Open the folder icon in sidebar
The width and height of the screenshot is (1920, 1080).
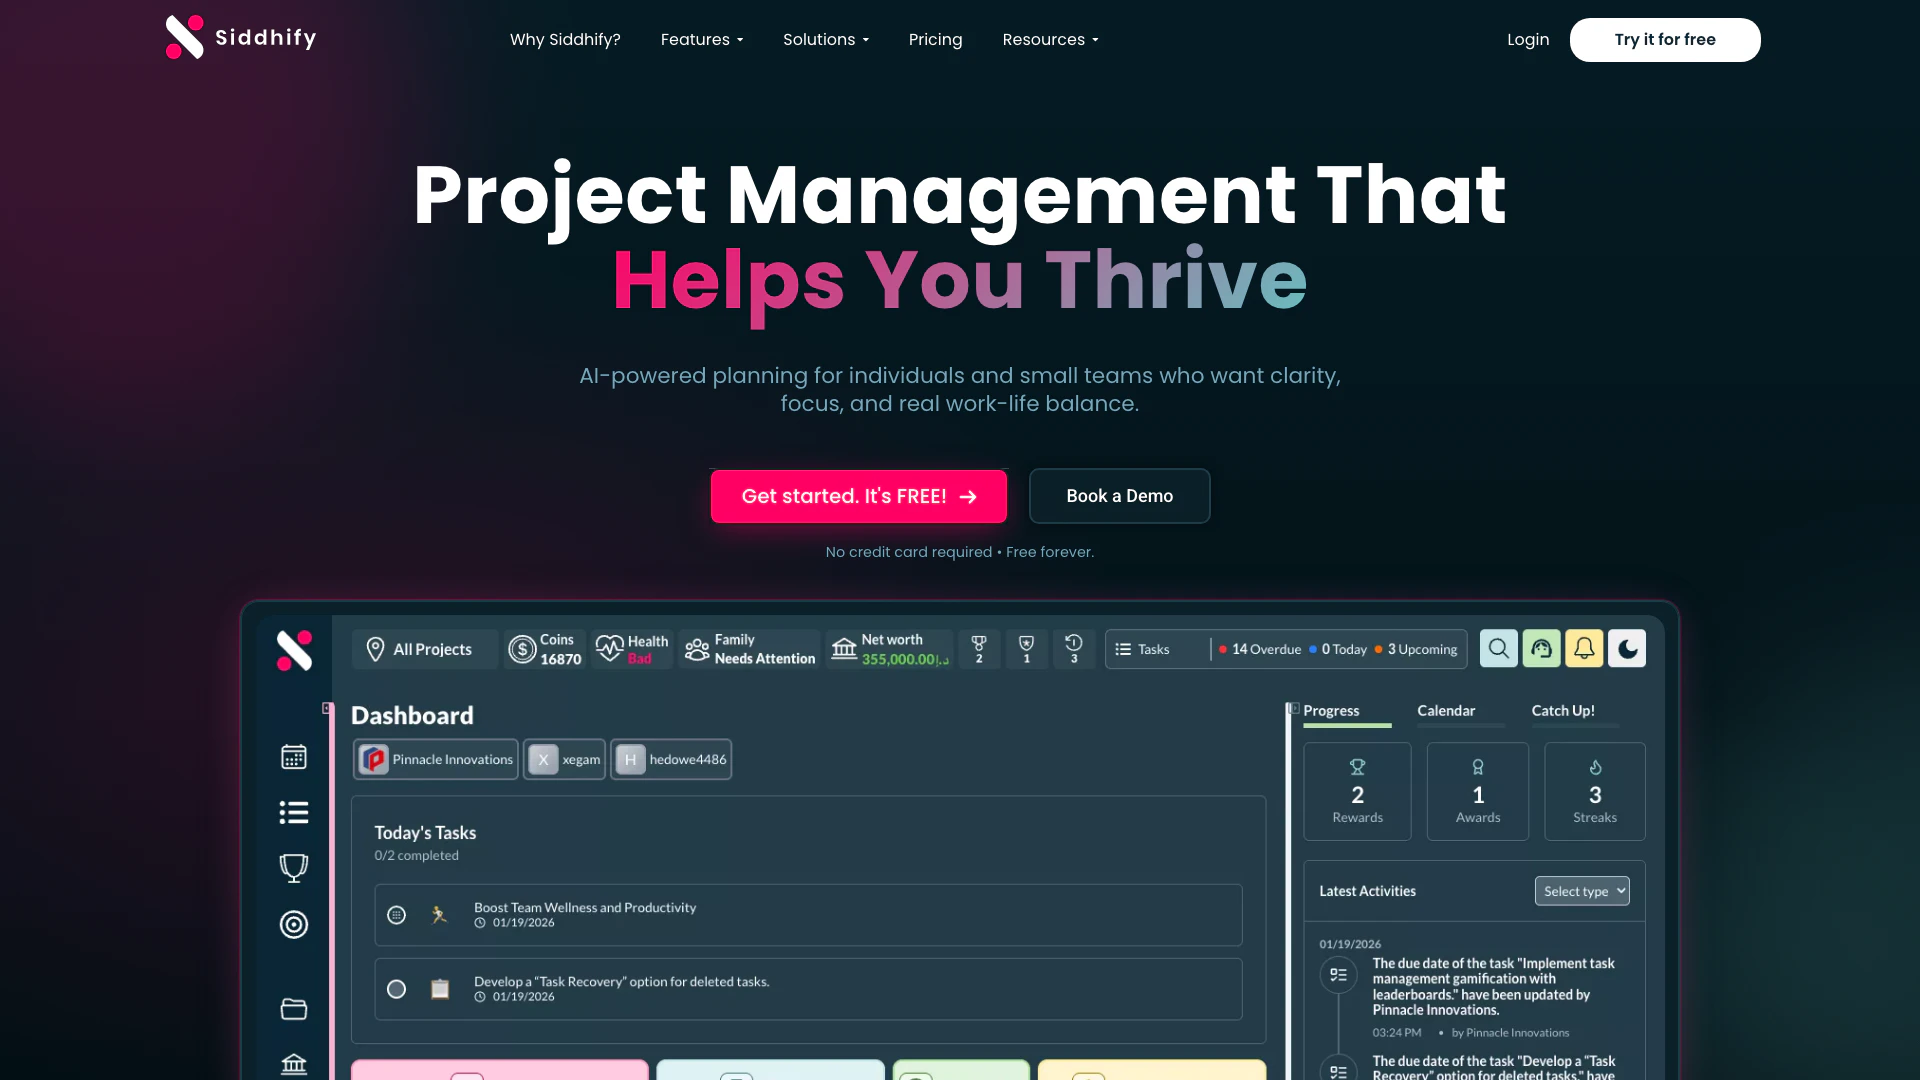[293, 1008]
